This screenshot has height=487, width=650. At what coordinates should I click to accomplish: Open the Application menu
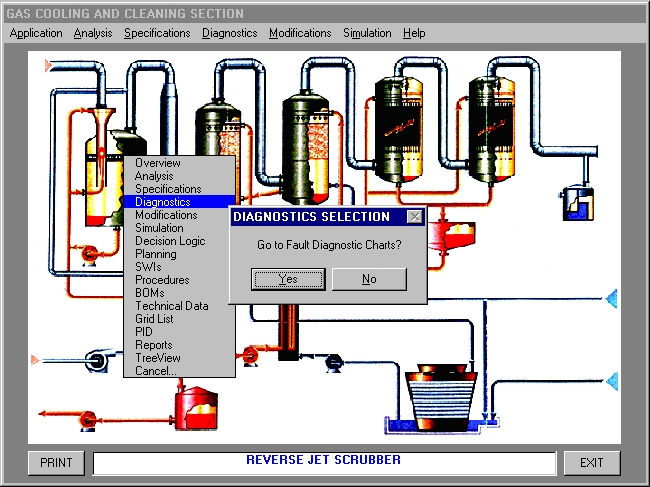point(36,33)
